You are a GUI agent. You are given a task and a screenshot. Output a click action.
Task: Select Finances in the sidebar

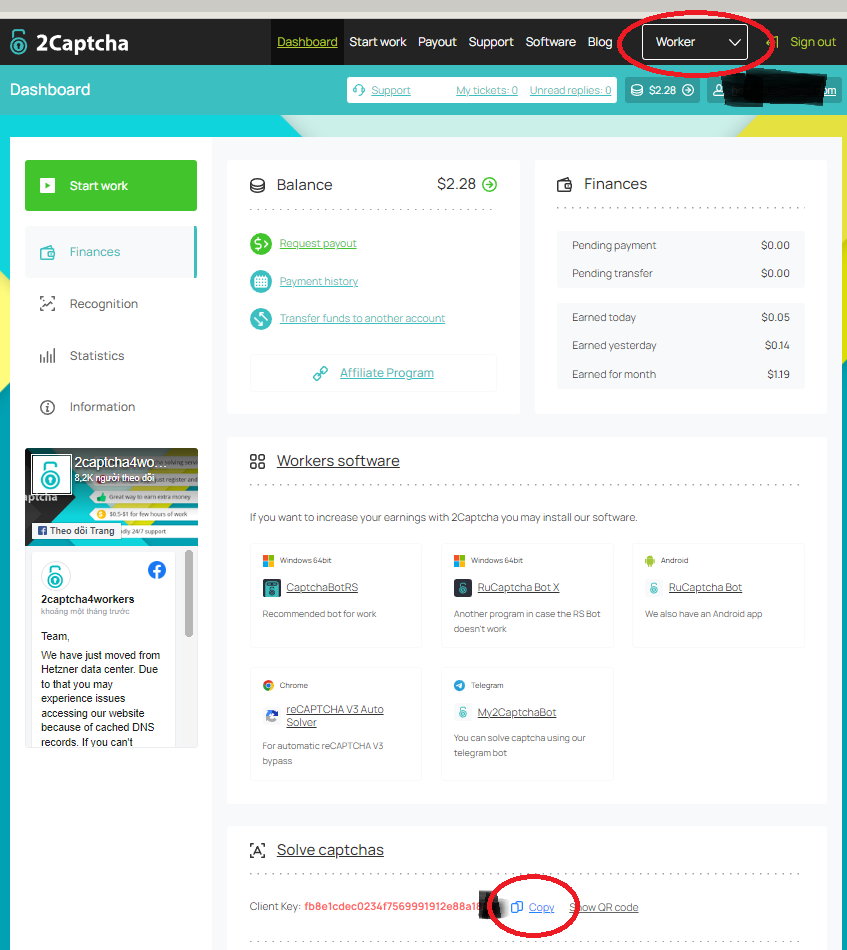[x=111, y=252]
